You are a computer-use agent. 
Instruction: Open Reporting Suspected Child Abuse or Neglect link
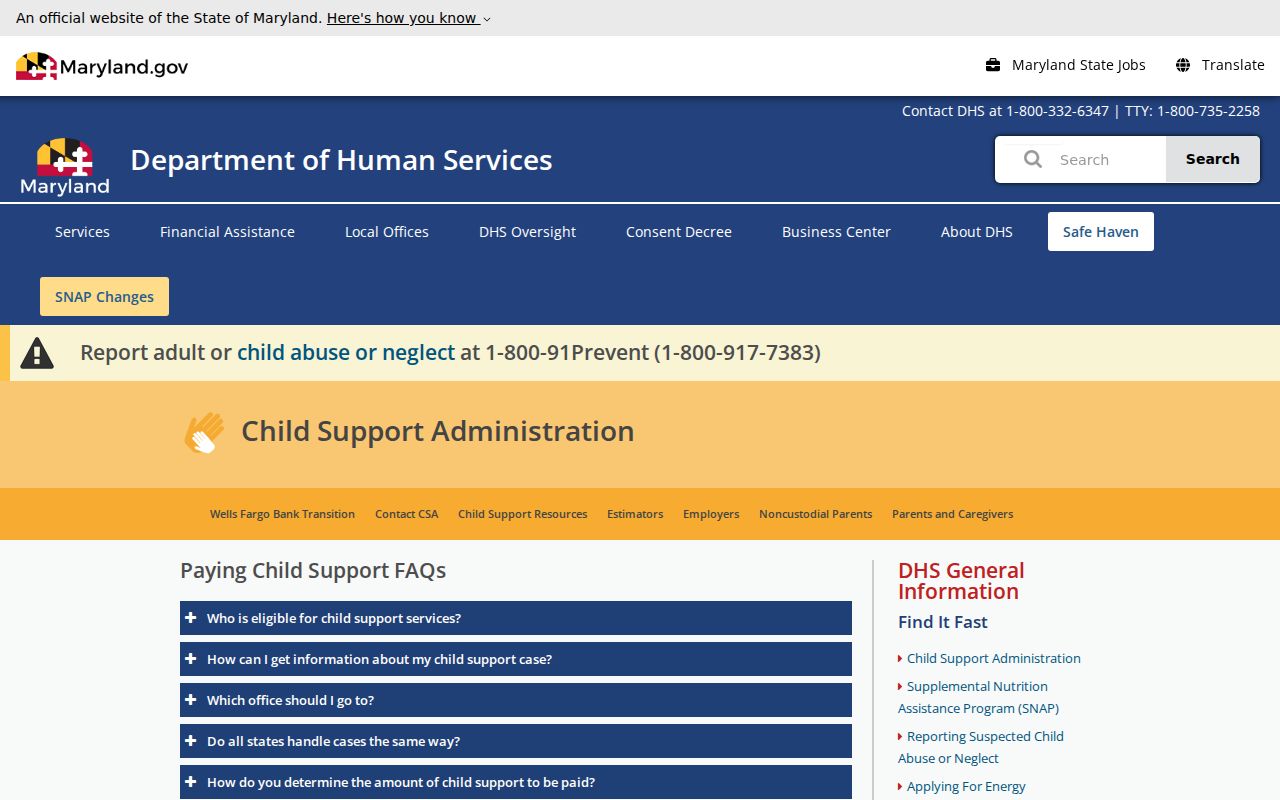click(981, 747)
